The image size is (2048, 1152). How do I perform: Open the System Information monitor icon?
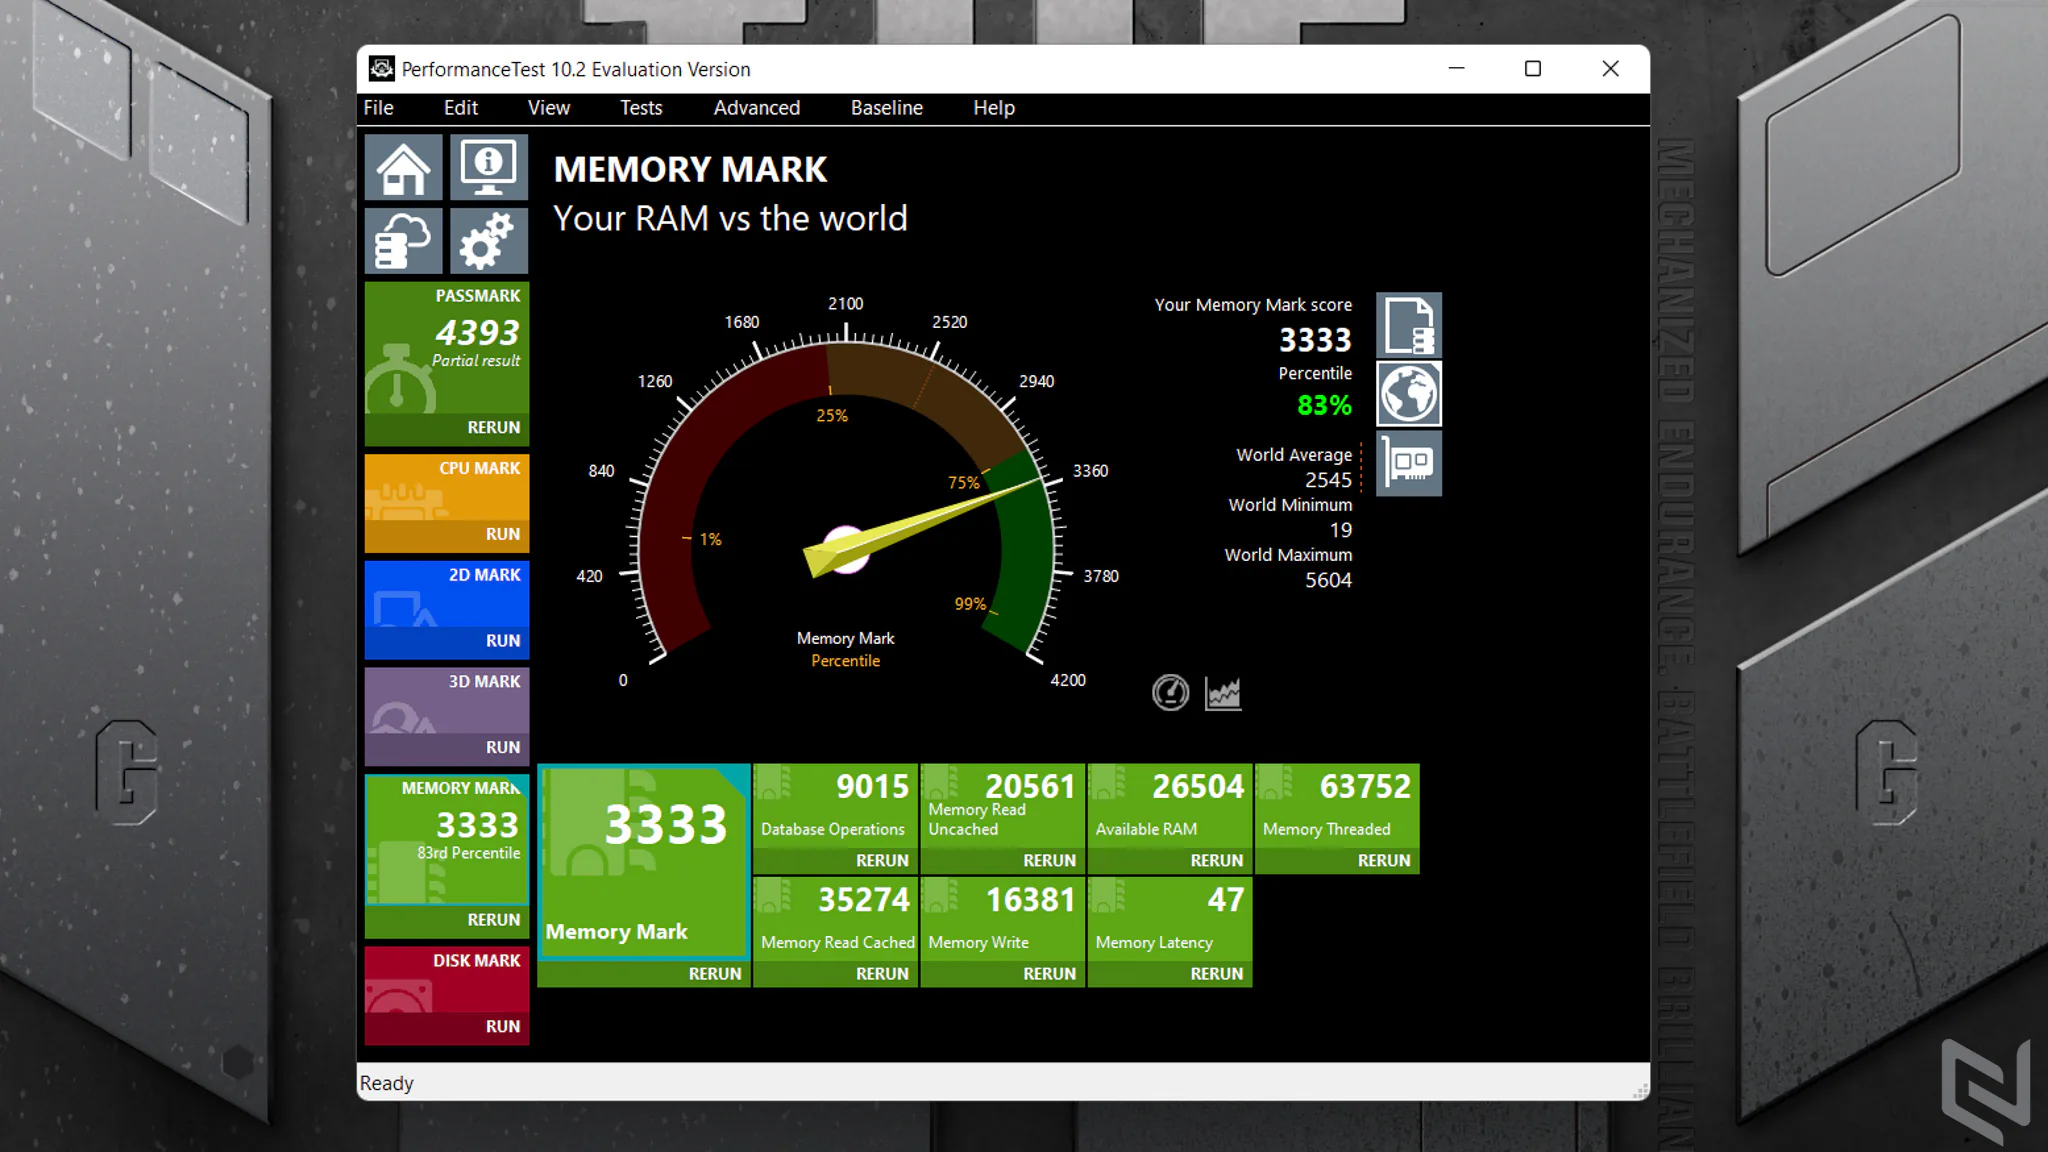pyautogui.click(x=489, y=167)
